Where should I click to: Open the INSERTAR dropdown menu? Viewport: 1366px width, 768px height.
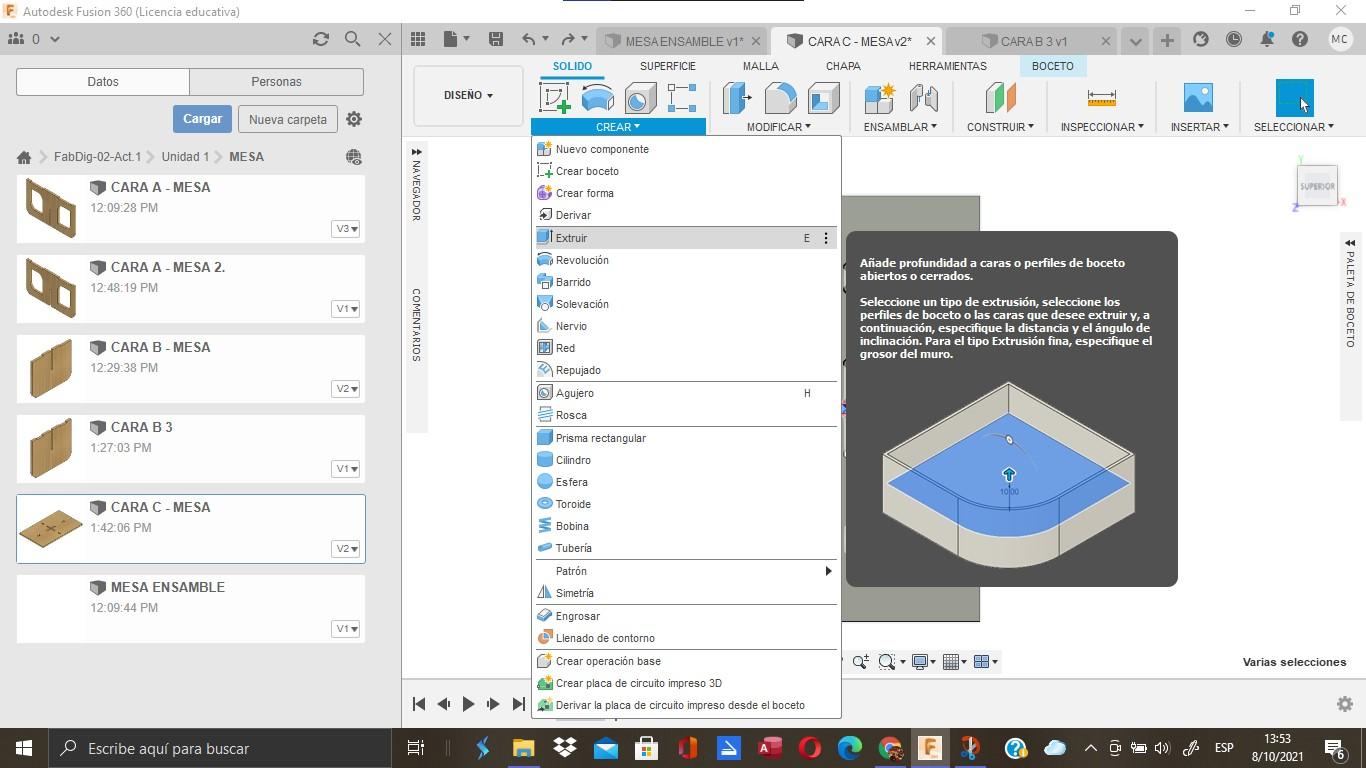(x=1198, y=127)
